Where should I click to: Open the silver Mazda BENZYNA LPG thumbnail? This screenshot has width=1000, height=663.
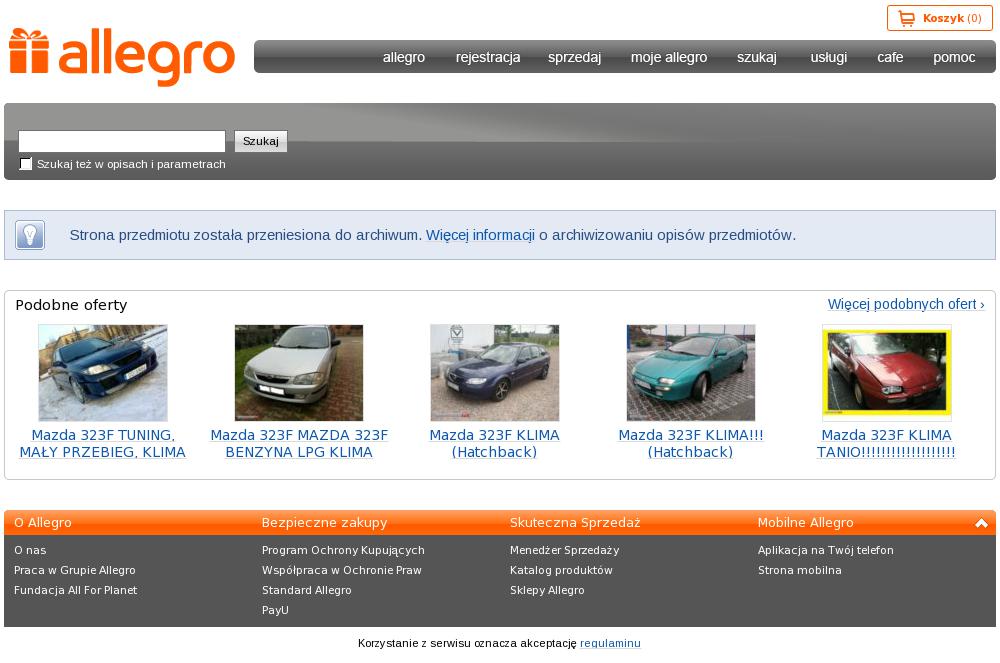pos(298,373)
